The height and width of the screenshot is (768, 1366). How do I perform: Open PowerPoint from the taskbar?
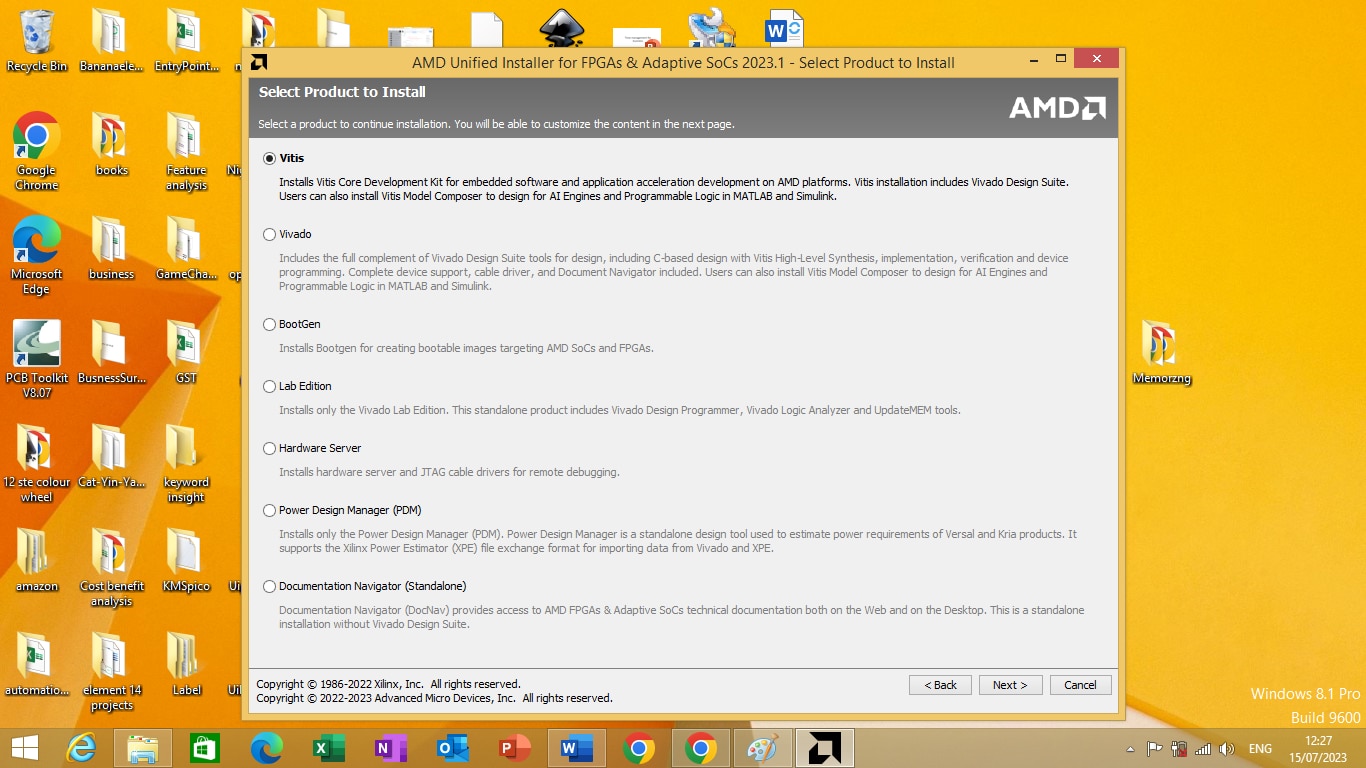(515, 748)
